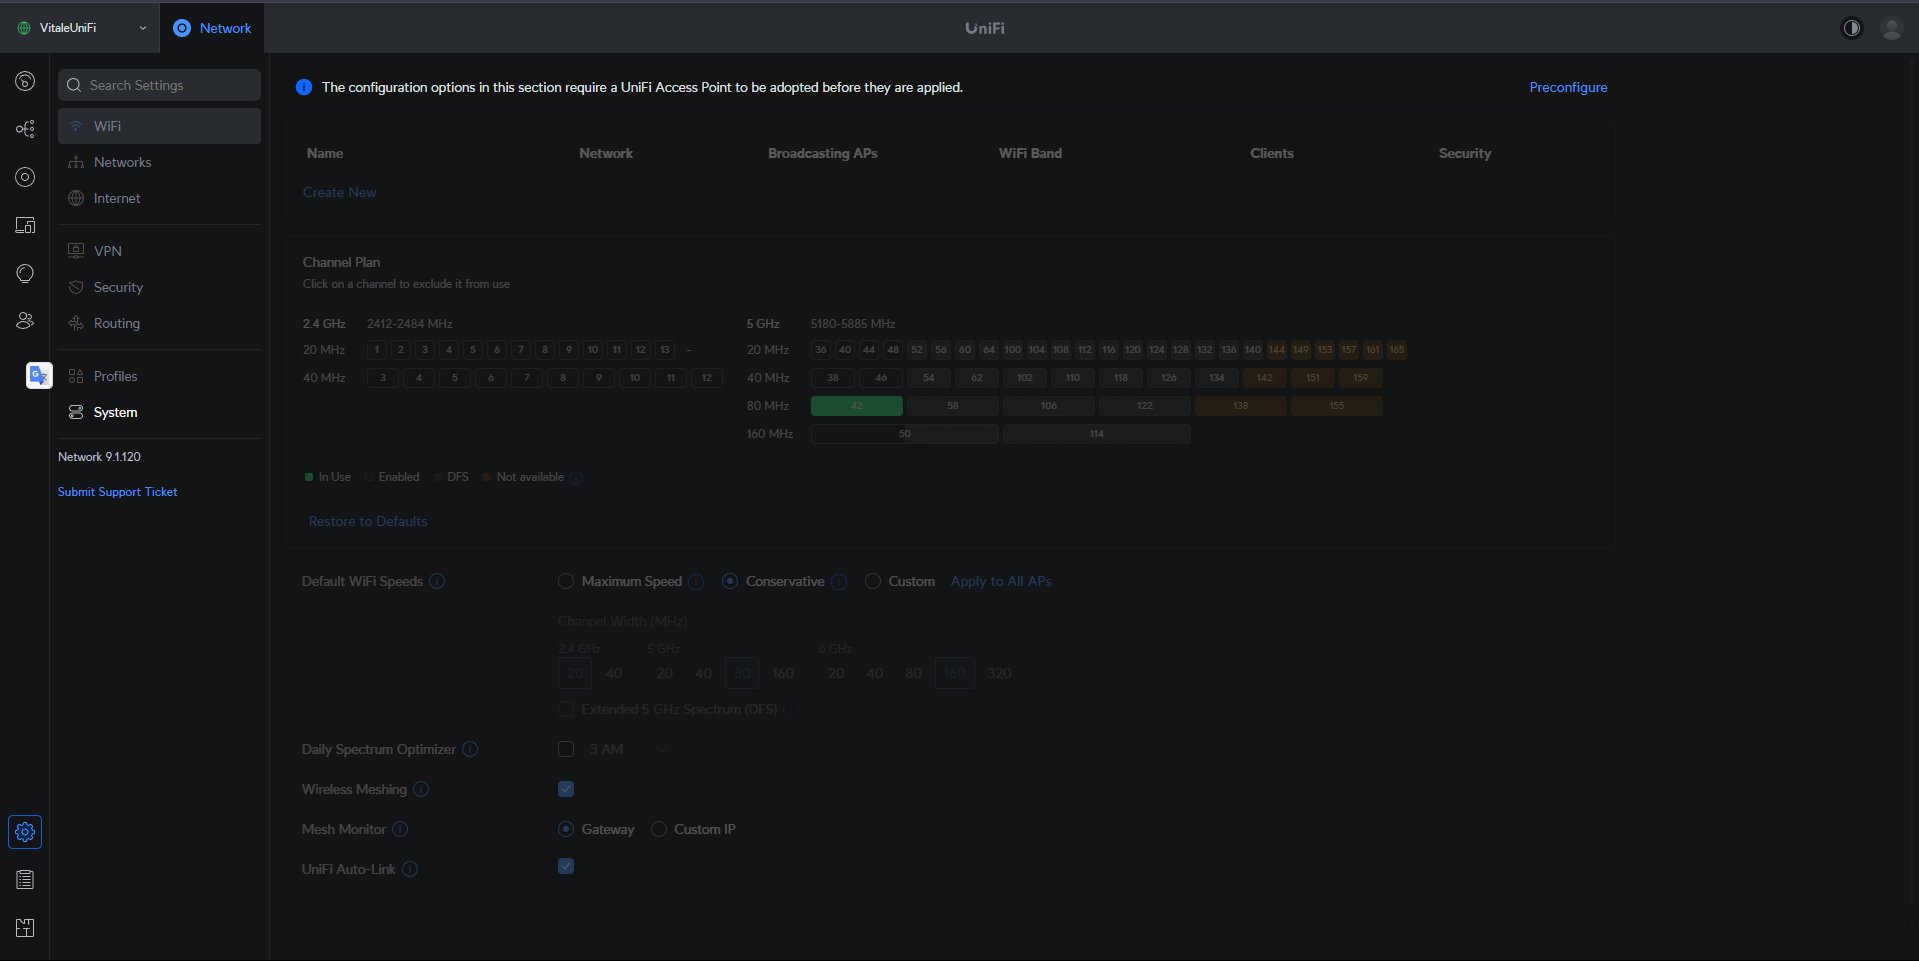This screenshot has width=1919, height=961.
Task: Open the system log list icon
Action: coord(25,880)
